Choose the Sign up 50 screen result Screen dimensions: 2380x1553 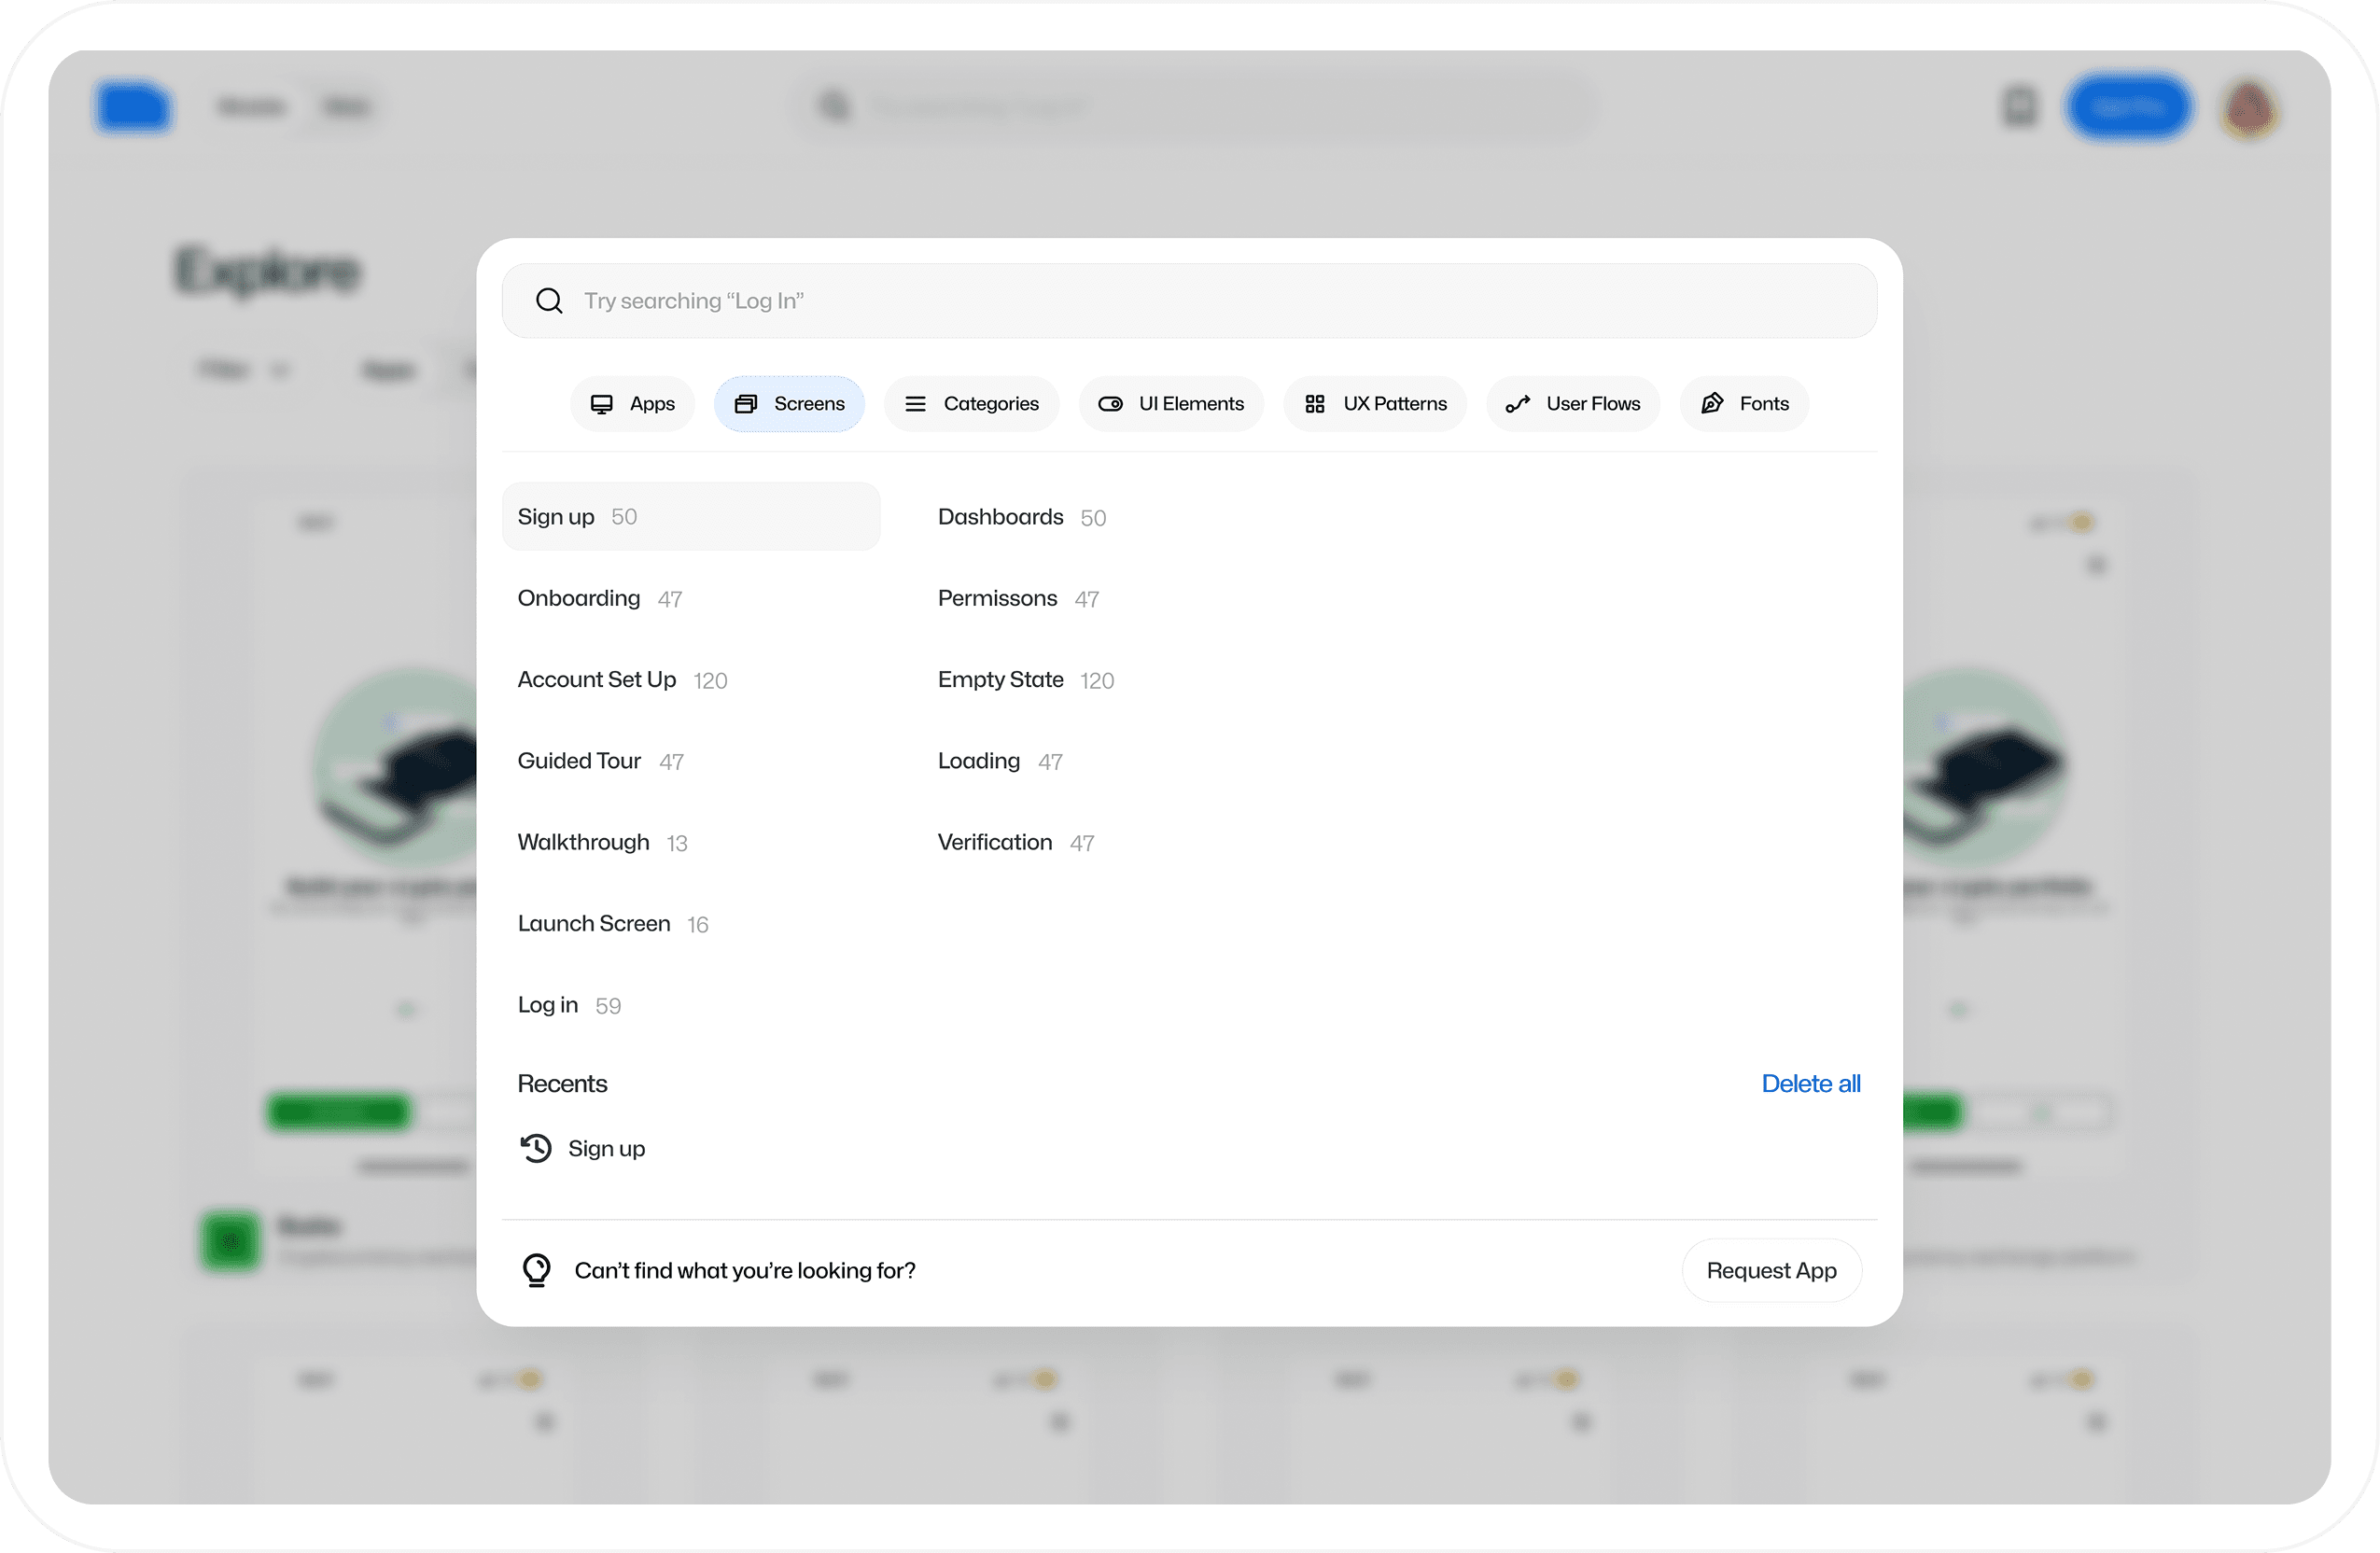point(691,517)
